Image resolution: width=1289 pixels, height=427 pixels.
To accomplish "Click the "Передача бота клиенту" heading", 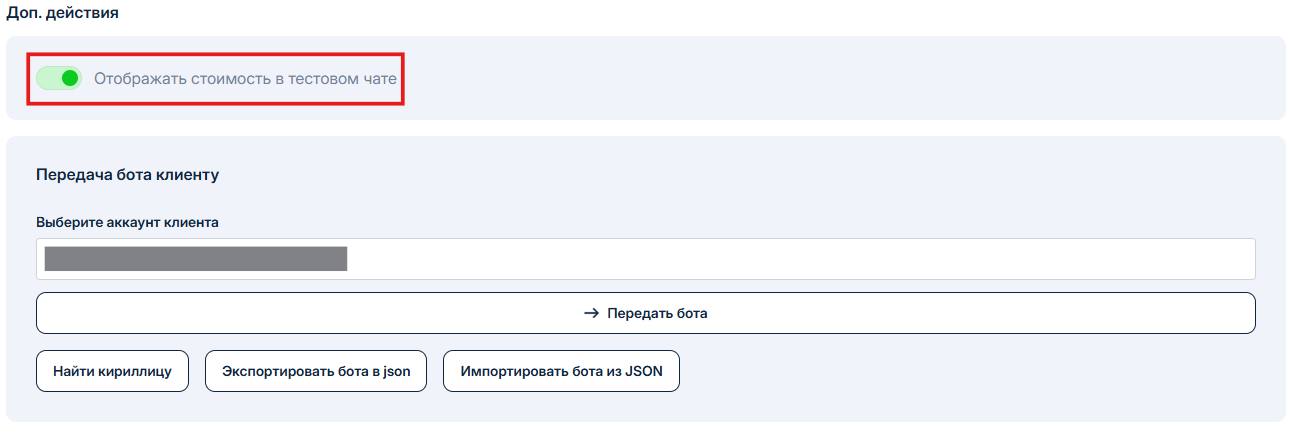I will 127,174.
